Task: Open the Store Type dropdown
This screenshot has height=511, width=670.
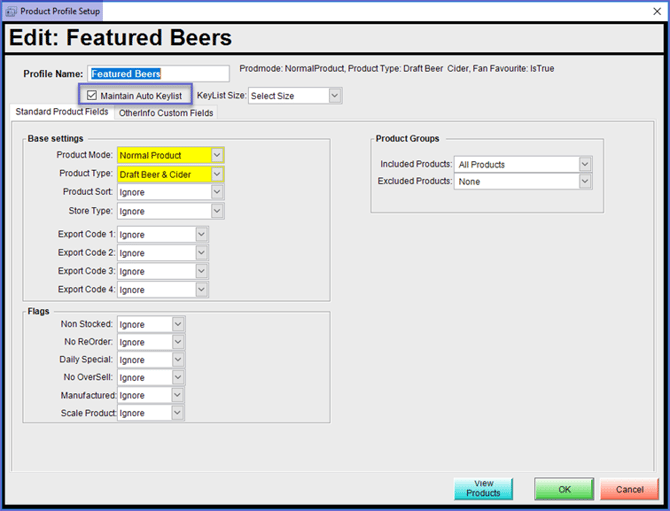Action: 170,211
